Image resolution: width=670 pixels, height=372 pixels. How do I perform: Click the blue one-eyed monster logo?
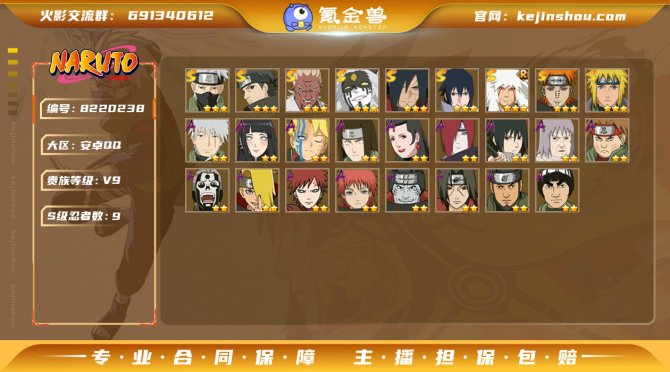[298, 18]
